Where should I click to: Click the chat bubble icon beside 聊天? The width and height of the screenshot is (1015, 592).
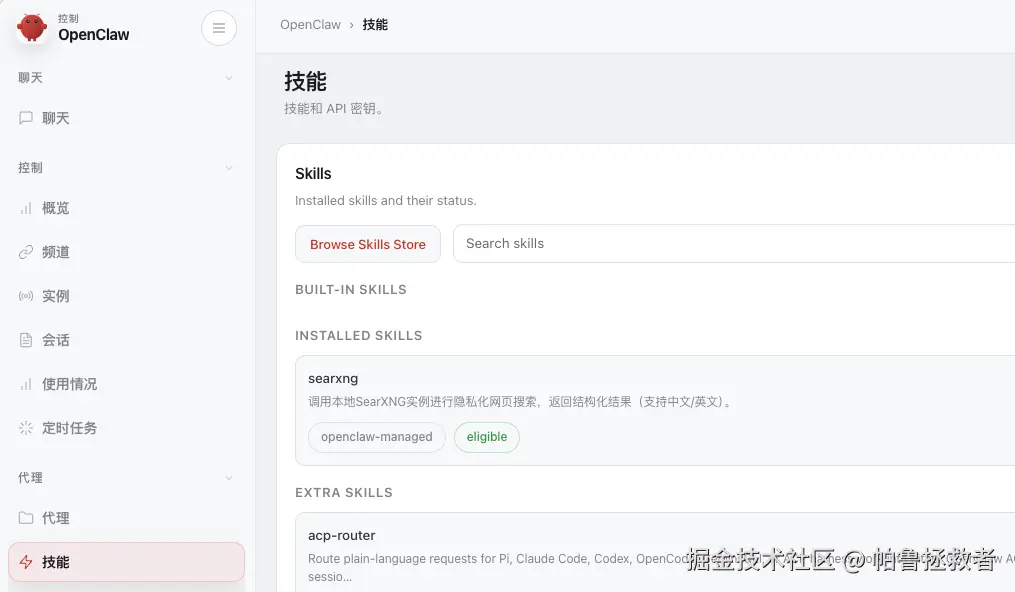[26, 118]
